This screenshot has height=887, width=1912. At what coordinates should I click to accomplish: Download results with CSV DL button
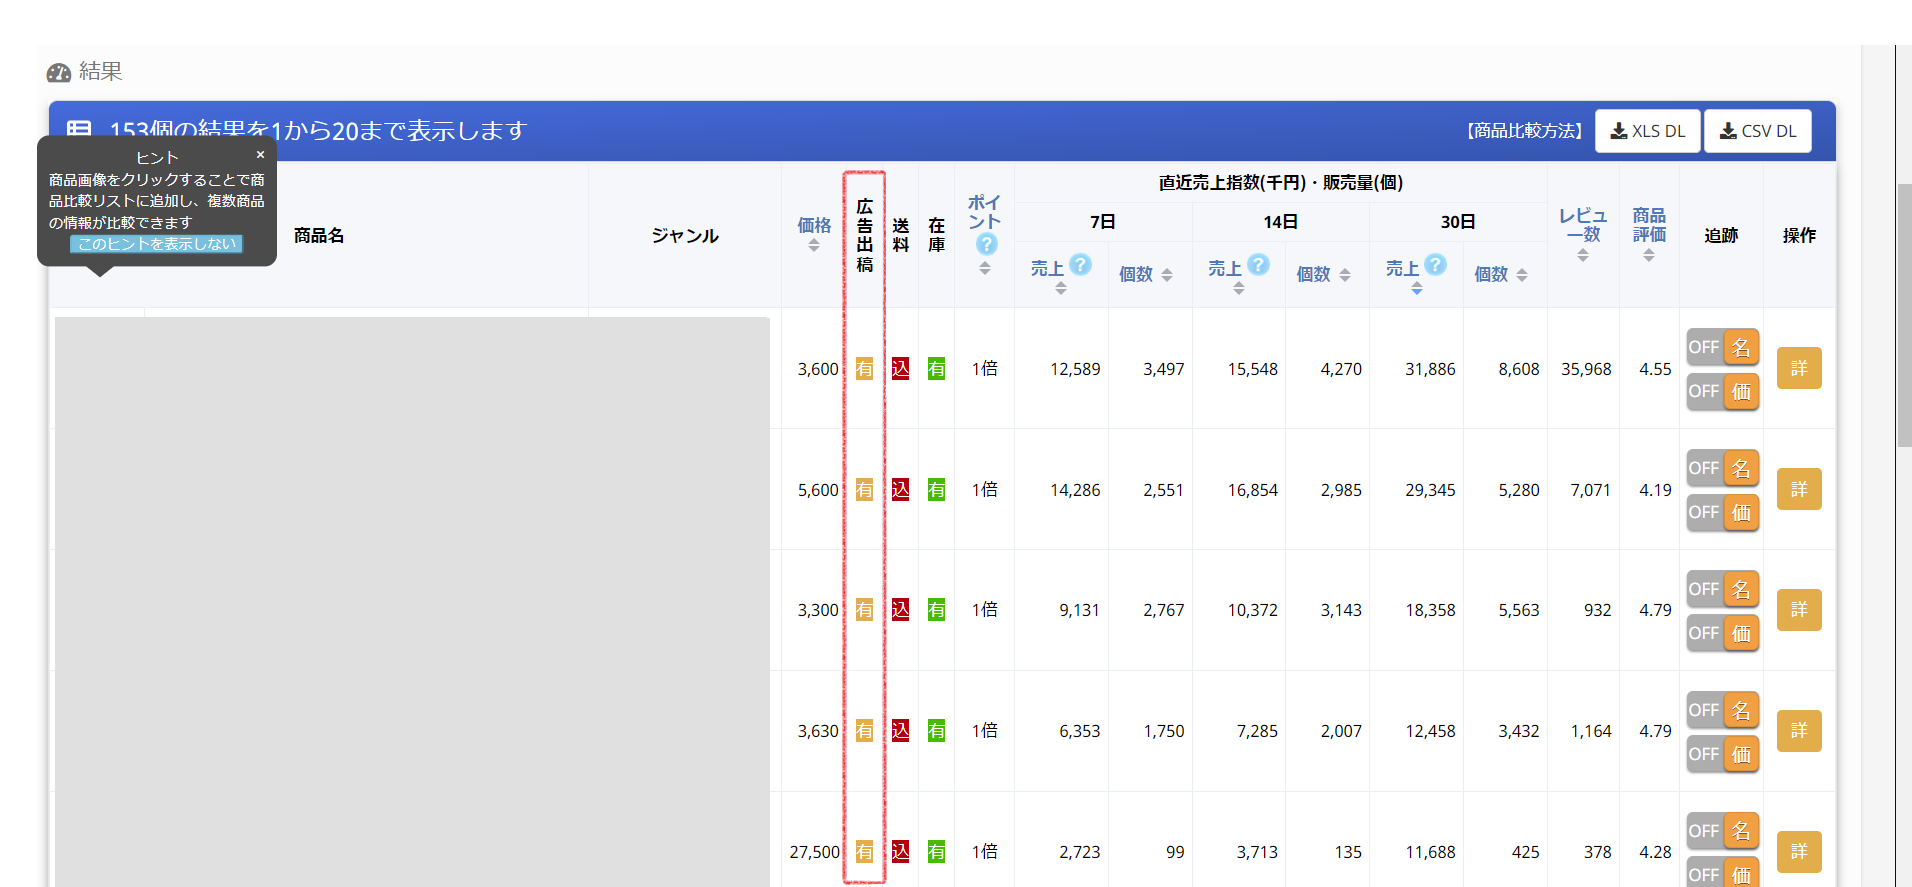1757,131
